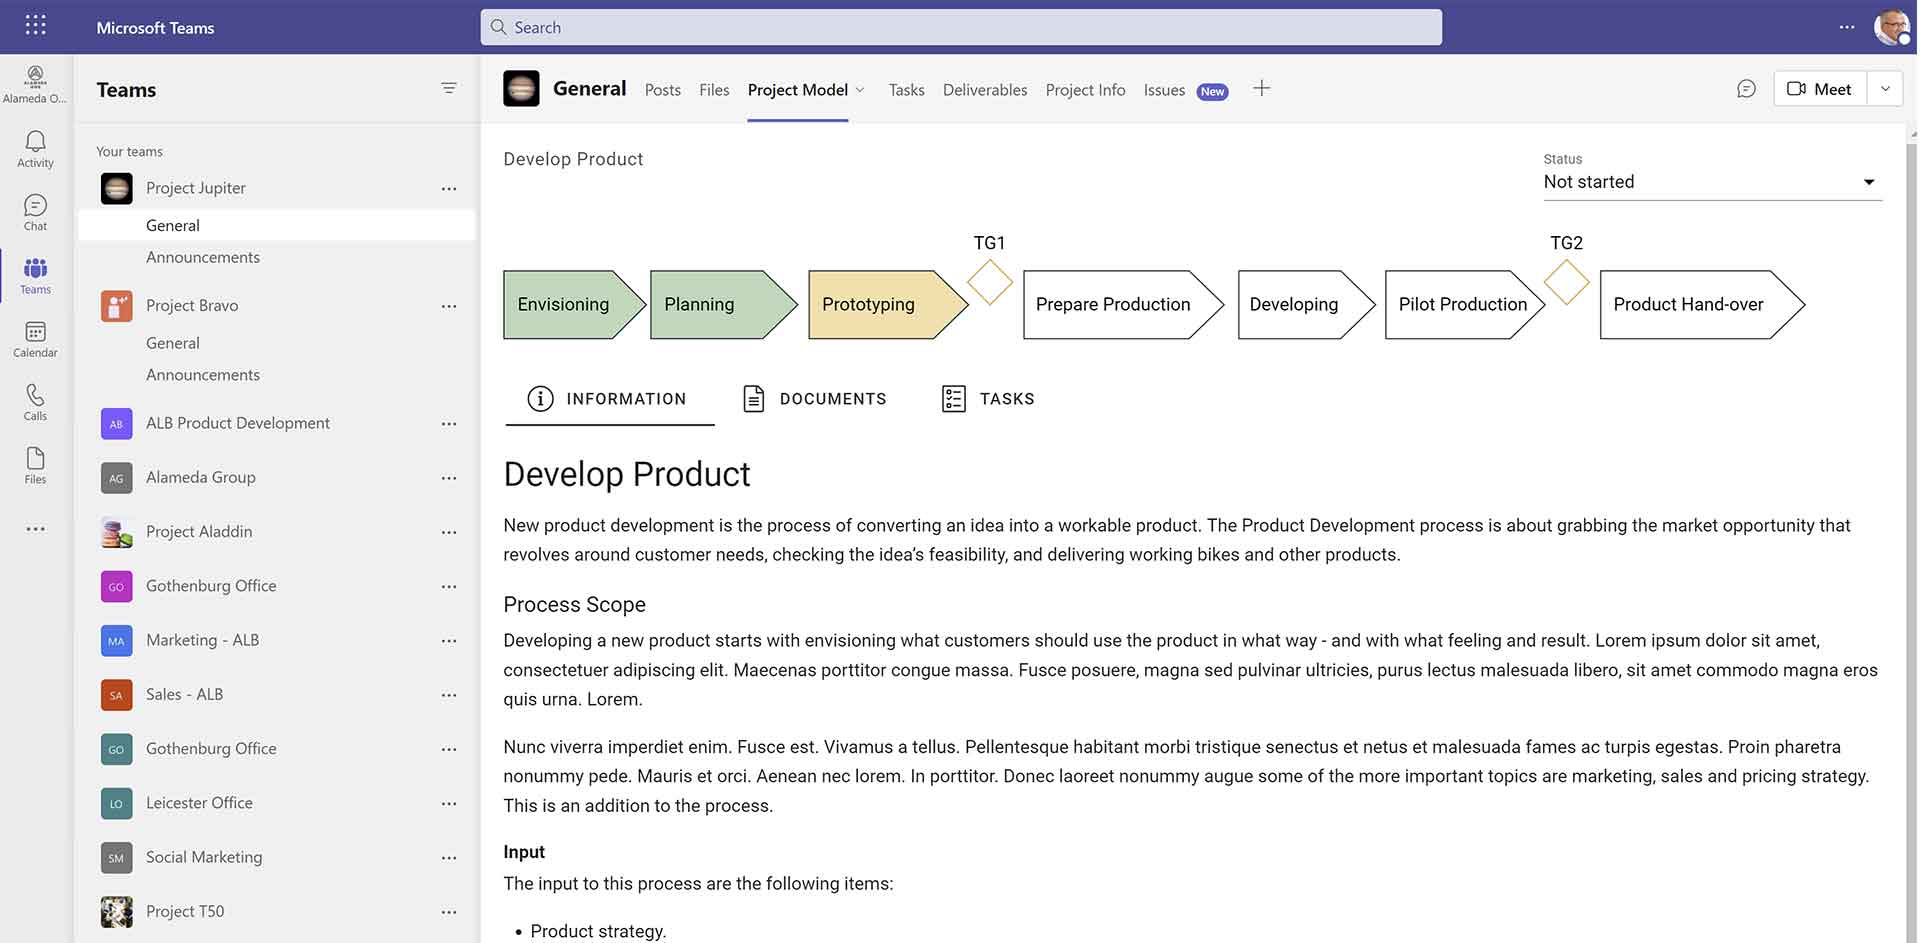Open more options for Project Jupiter
Screen dimensions: 1920x943
tap(449, 189)
